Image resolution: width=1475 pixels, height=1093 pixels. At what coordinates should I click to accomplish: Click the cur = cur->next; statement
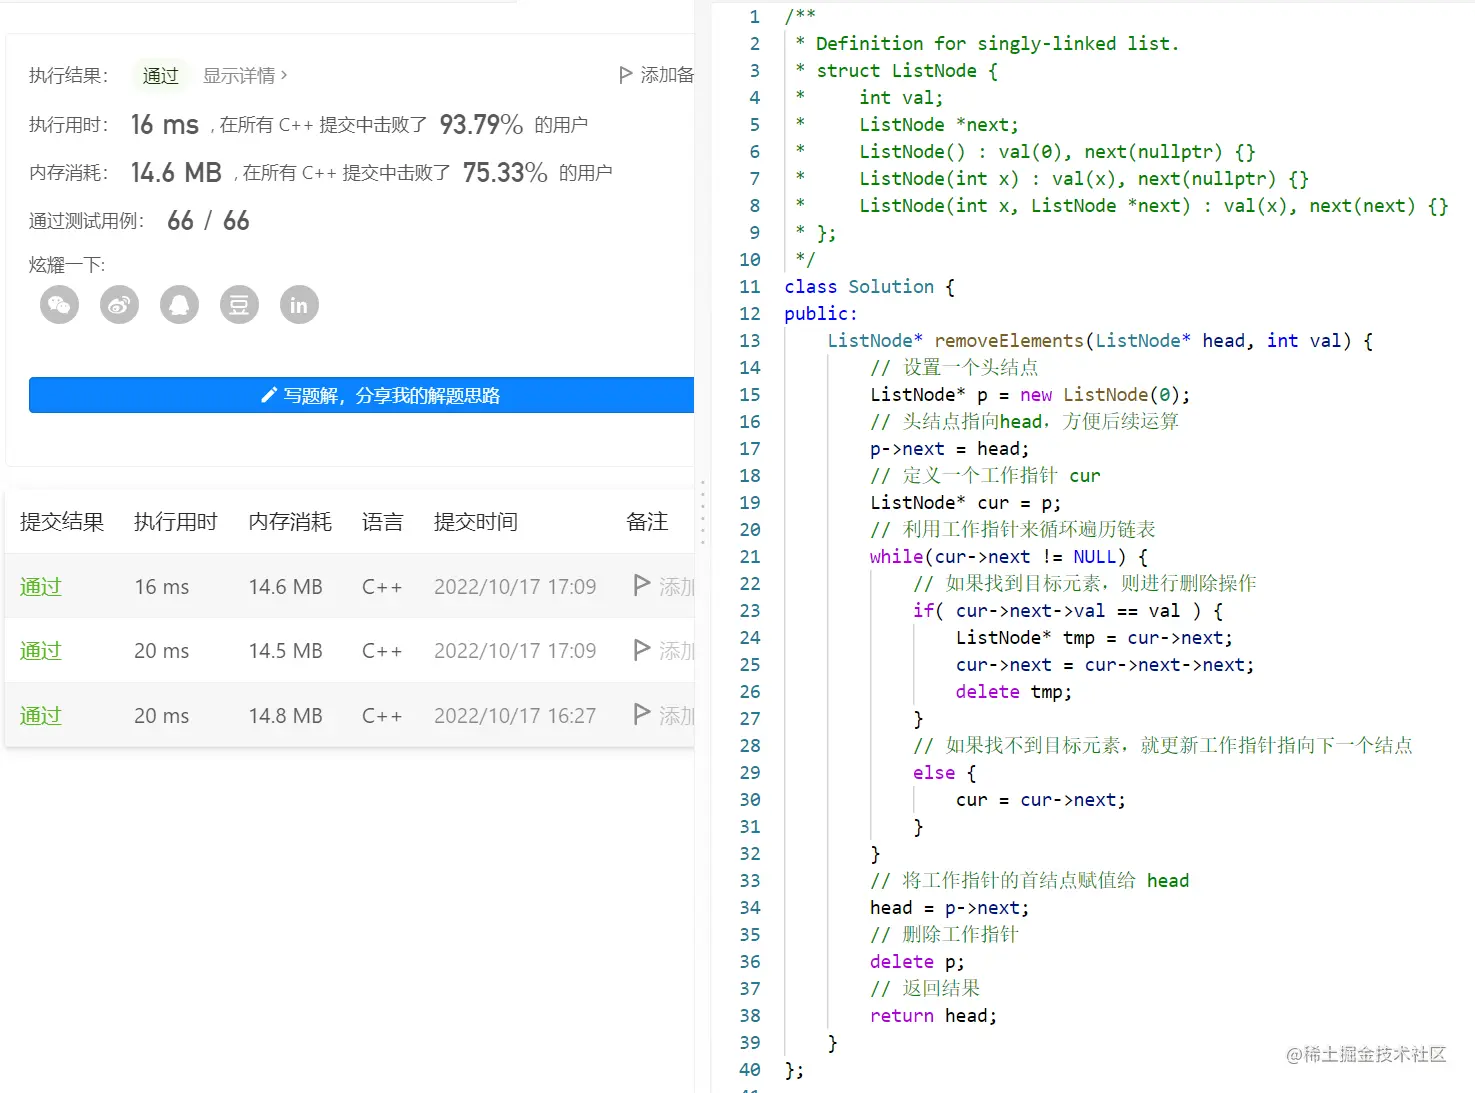pyautogui.click(x=1040, y=800)
